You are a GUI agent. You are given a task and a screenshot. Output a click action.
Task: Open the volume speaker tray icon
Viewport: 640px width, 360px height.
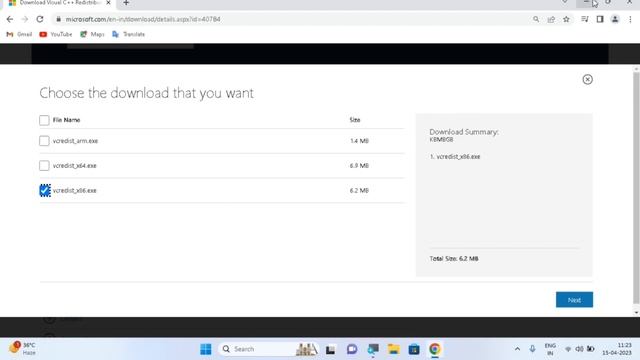coord(579,349)
